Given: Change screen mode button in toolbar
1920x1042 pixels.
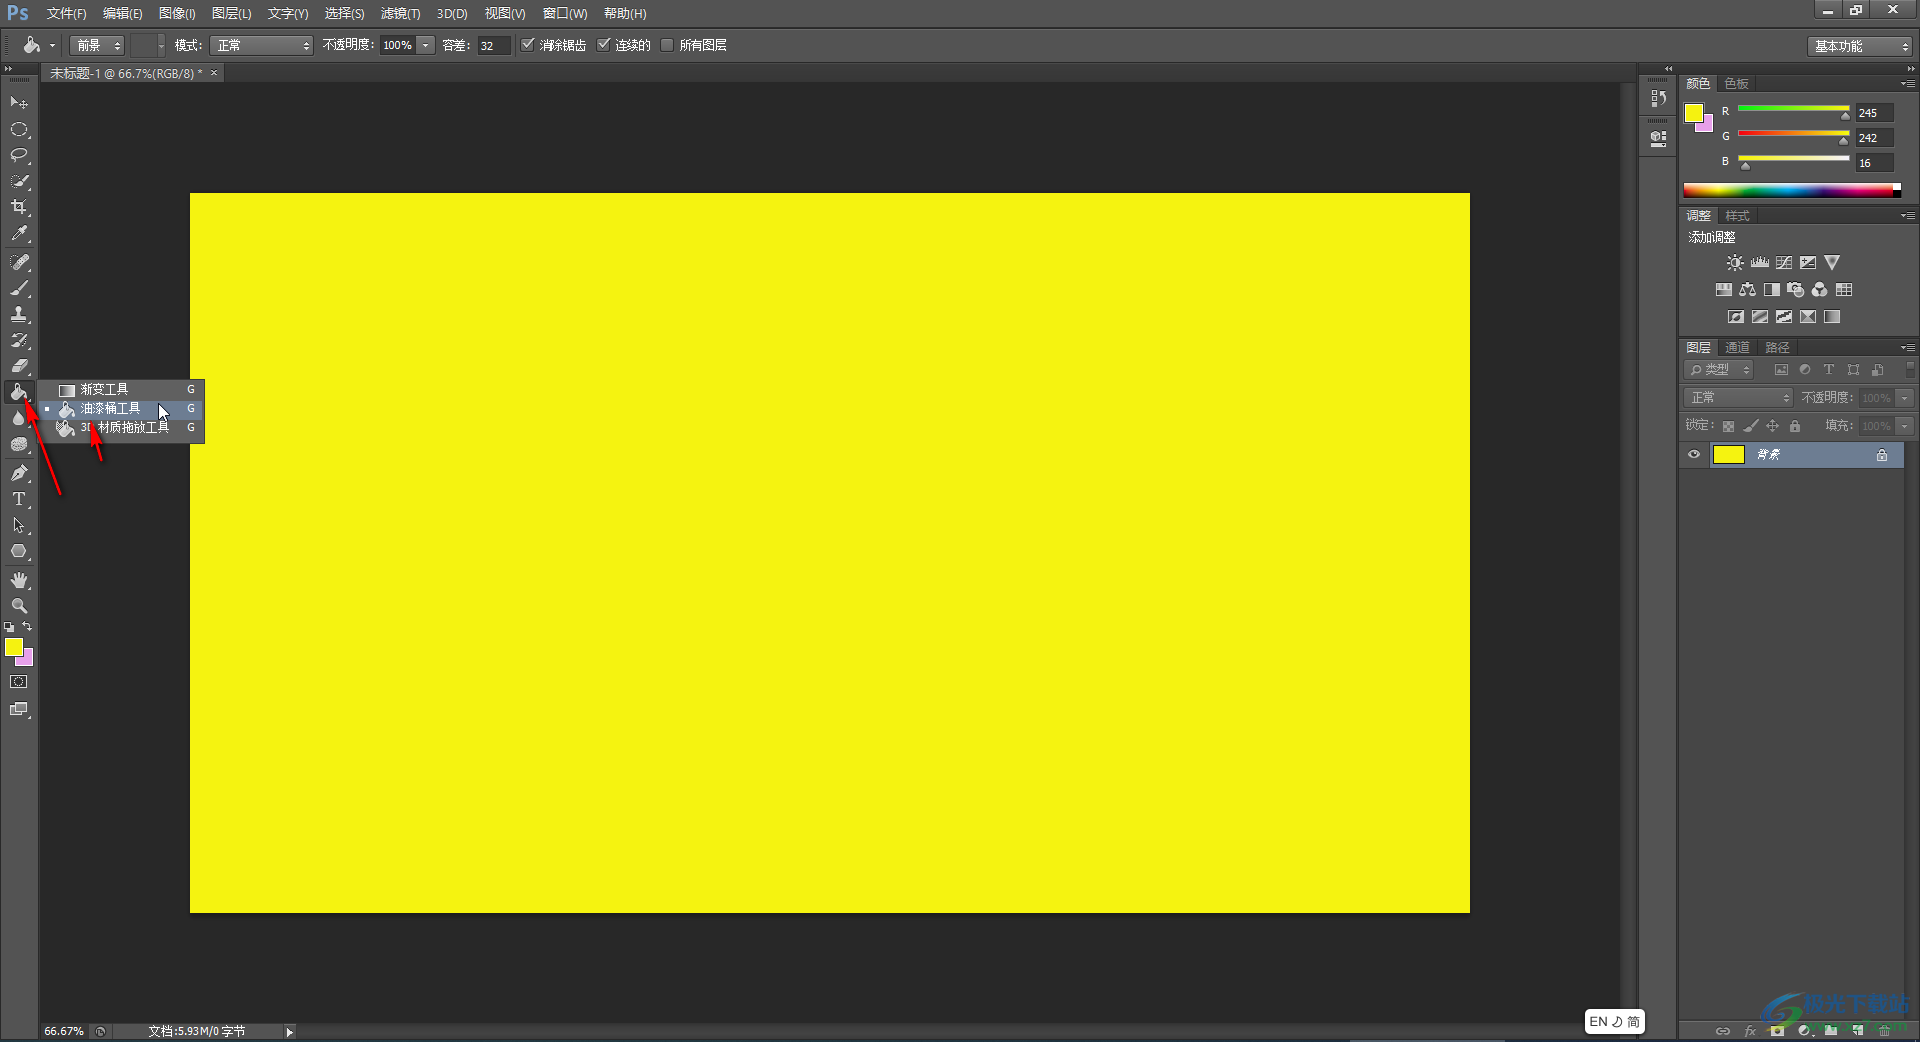Looking at the screenshot, I should (19, 709).
